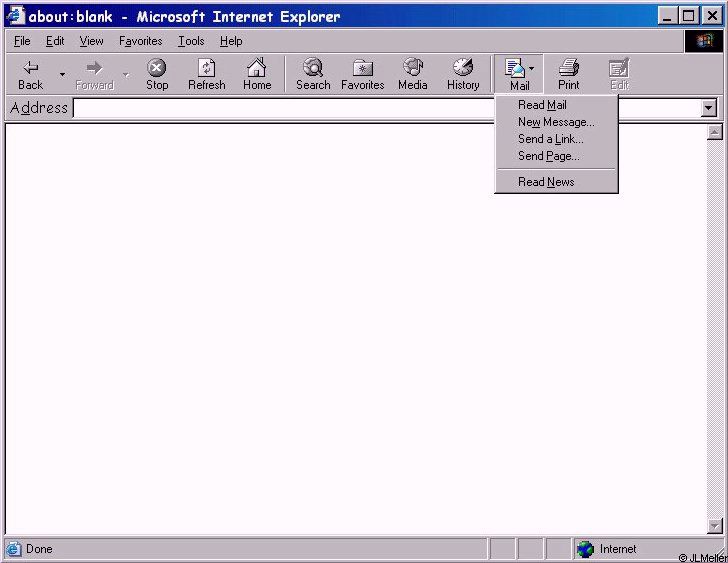Open the Media toolbar icon
The height and width of the screenshot is (563, 728).
pos(412,67)
